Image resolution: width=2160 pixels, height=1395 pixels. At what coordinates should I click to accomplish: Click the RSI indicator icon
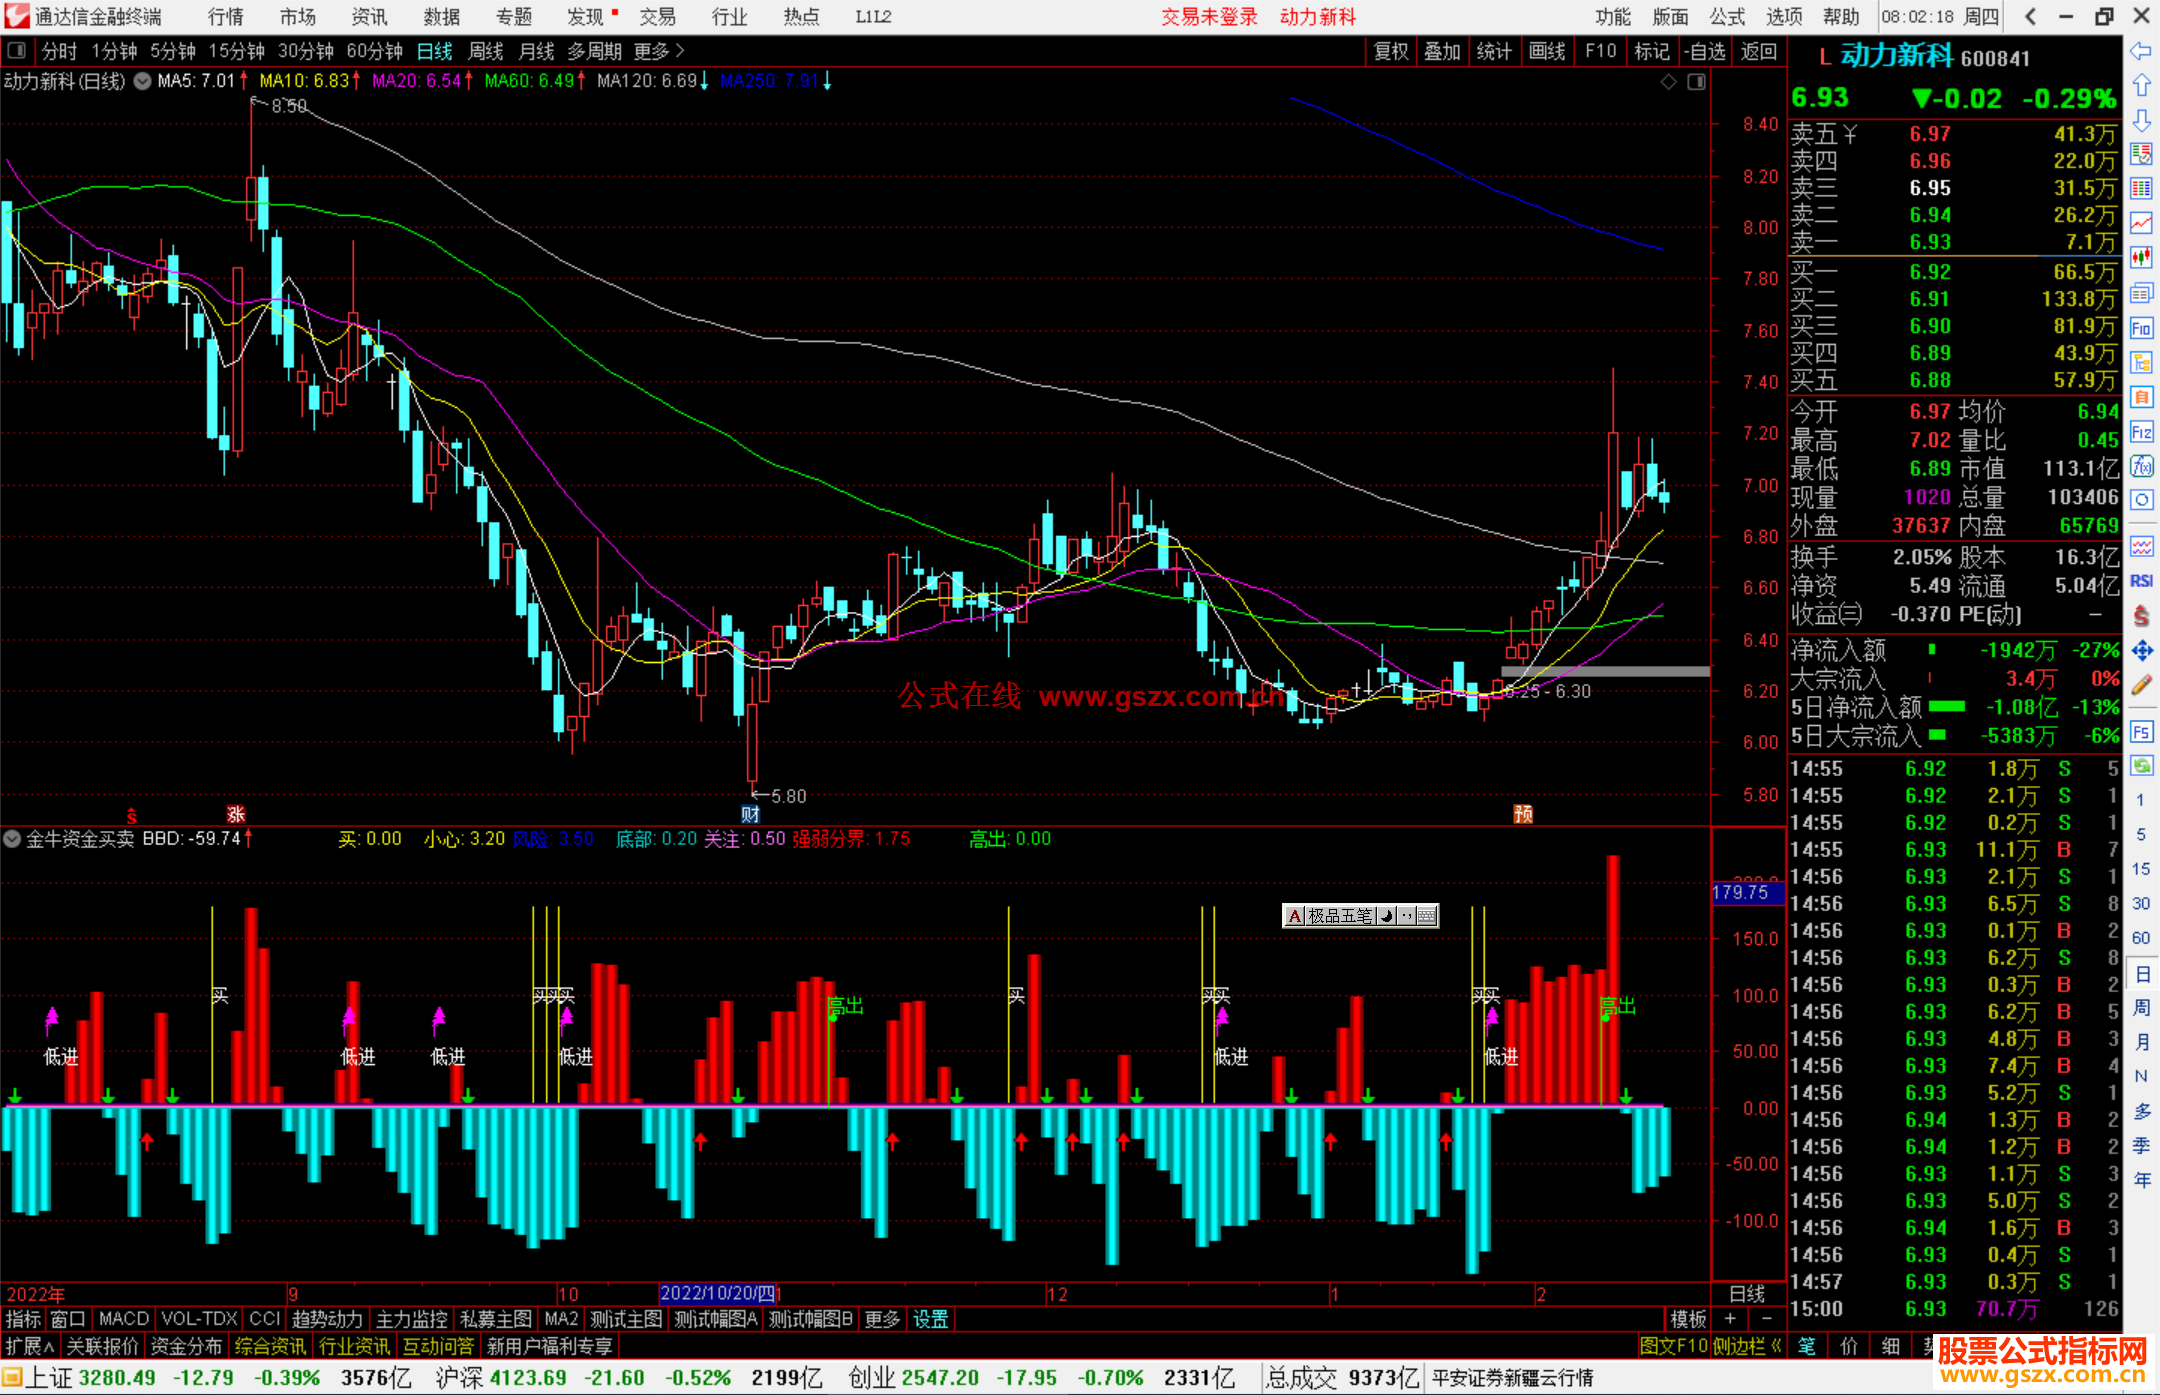click(2141, 581)
